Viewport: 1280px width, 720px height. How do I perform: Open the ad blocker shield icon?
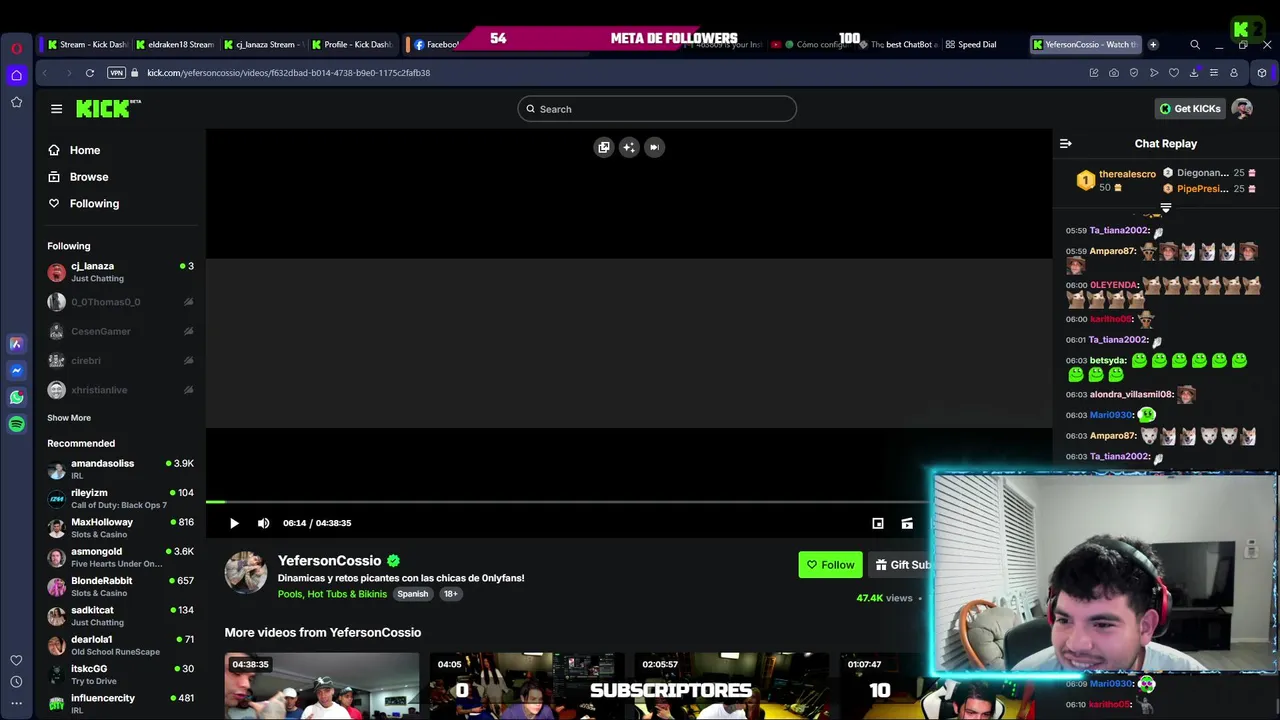1133,73
